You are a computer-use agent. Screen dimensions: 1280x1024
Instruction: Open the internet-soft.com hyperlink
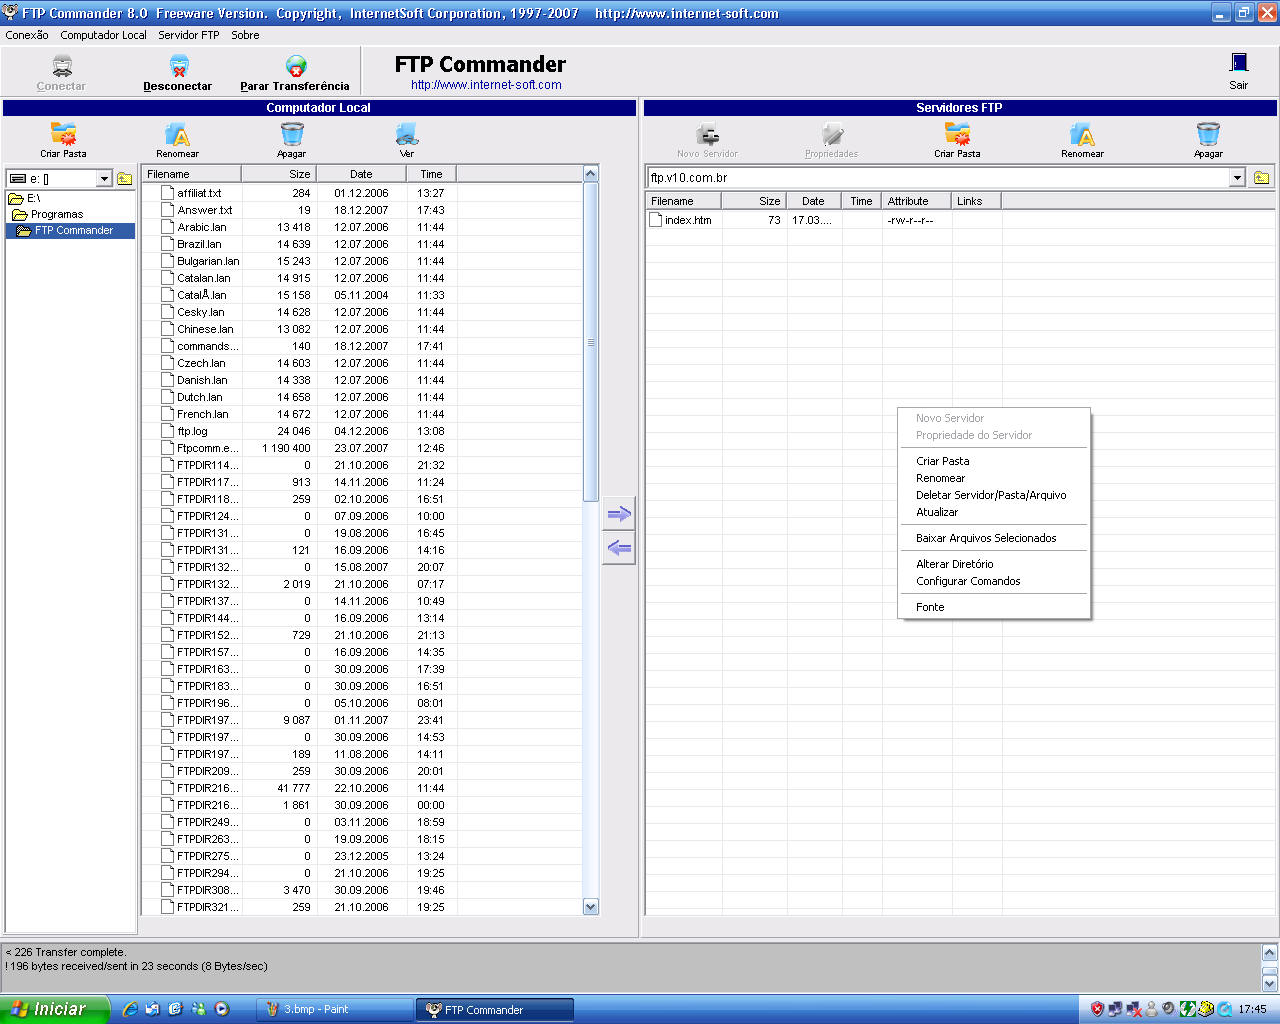click(486, 85)
